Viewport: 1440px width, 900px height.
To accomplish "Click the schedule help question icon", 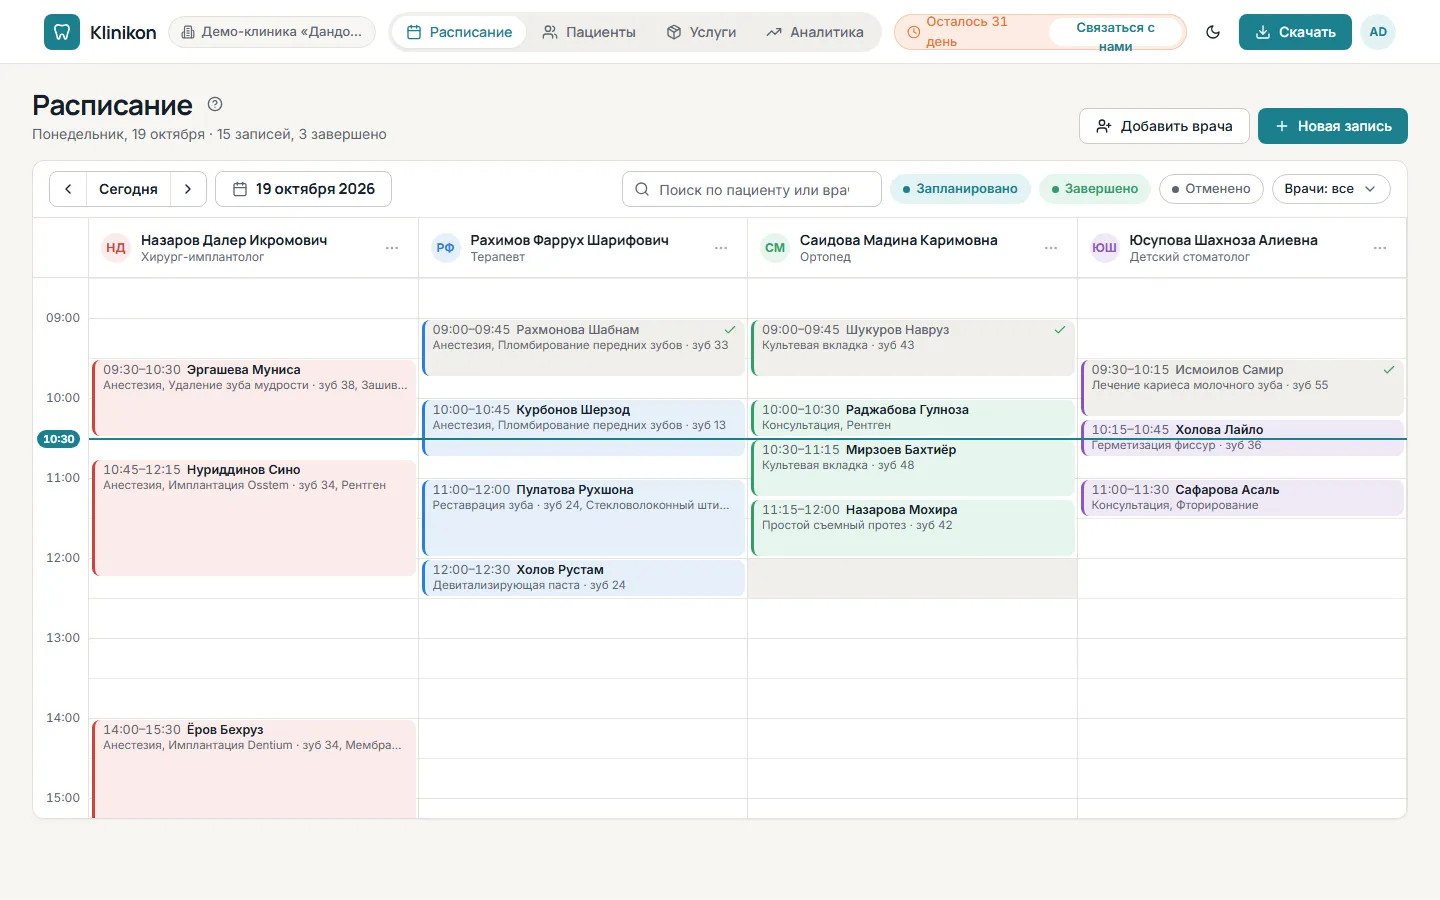I will click(x=215, y=104).
